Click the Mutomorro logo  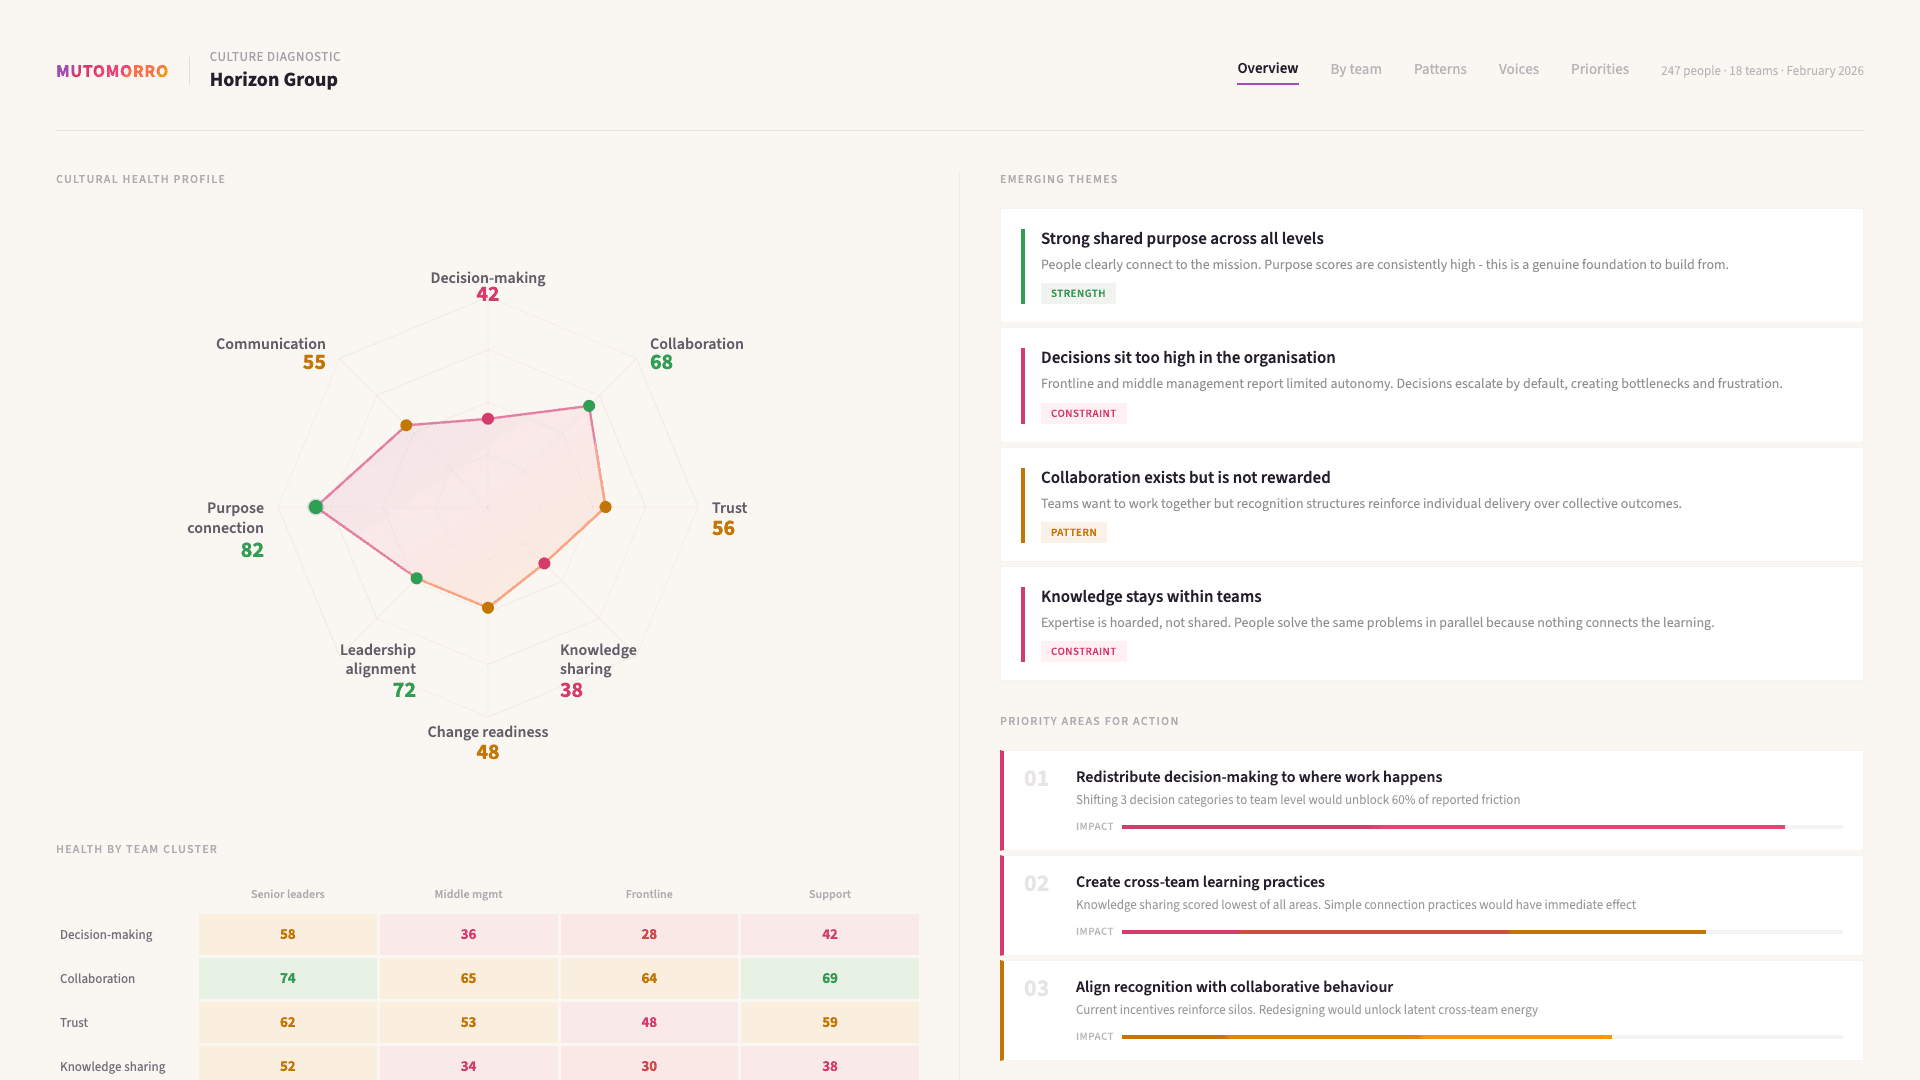(x=112, y=71)
